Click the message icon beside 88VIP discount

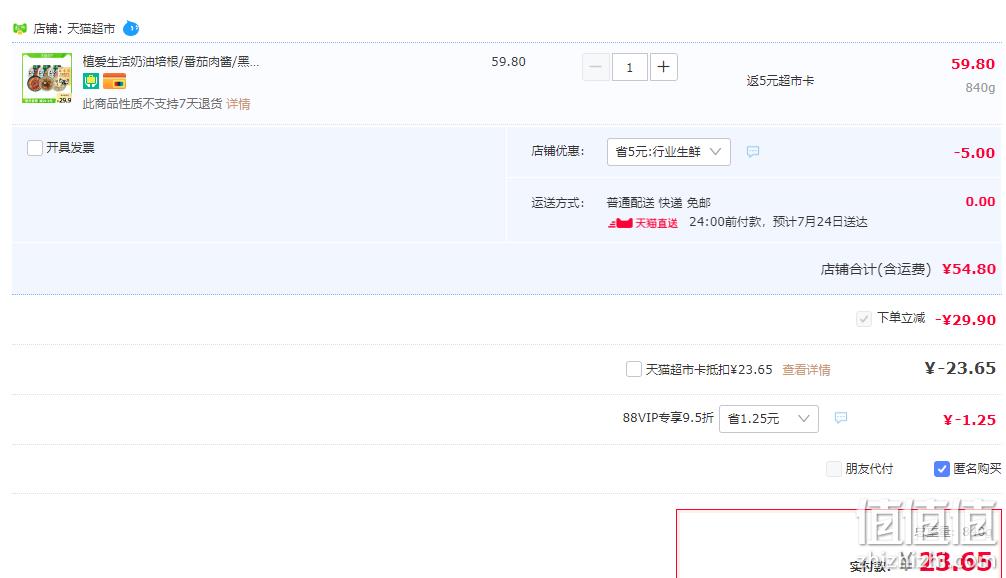[x=840, y=418]
